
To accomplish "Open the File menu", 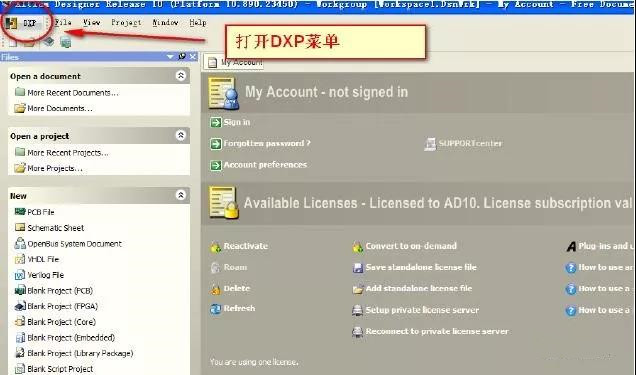I will (63, 23).
